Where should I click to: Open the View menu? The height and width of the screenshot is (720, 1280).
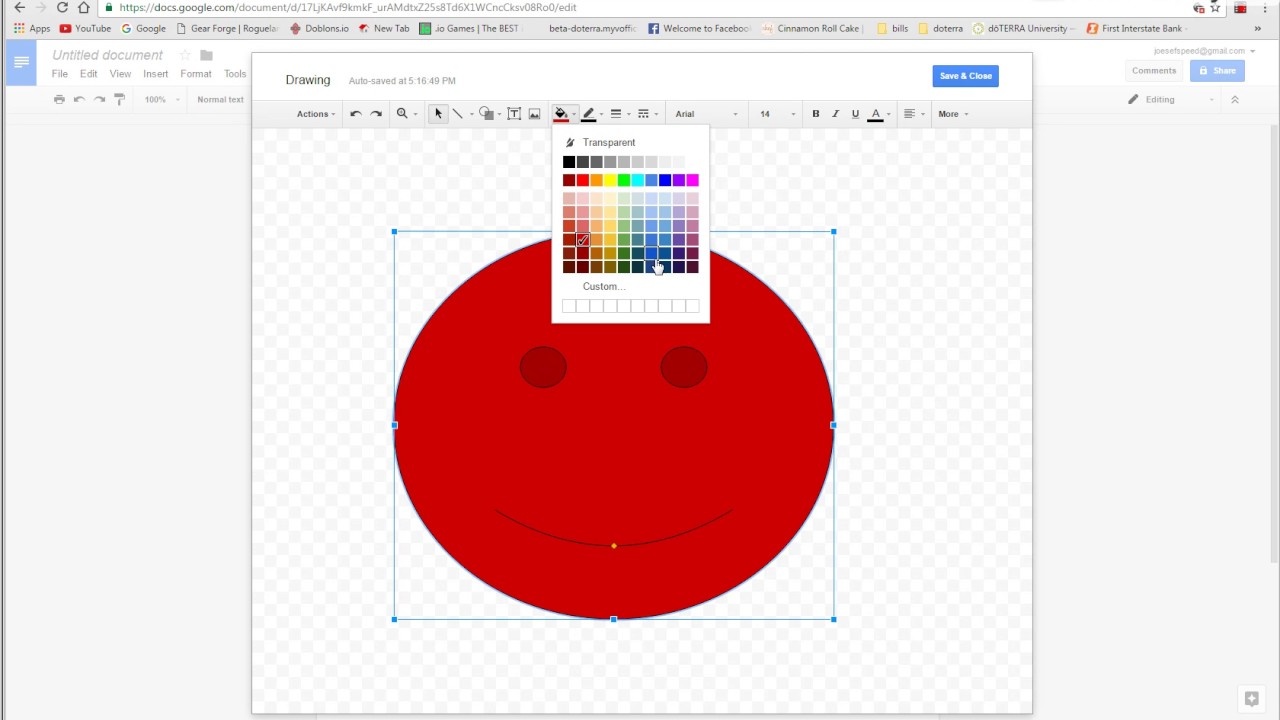120,74
